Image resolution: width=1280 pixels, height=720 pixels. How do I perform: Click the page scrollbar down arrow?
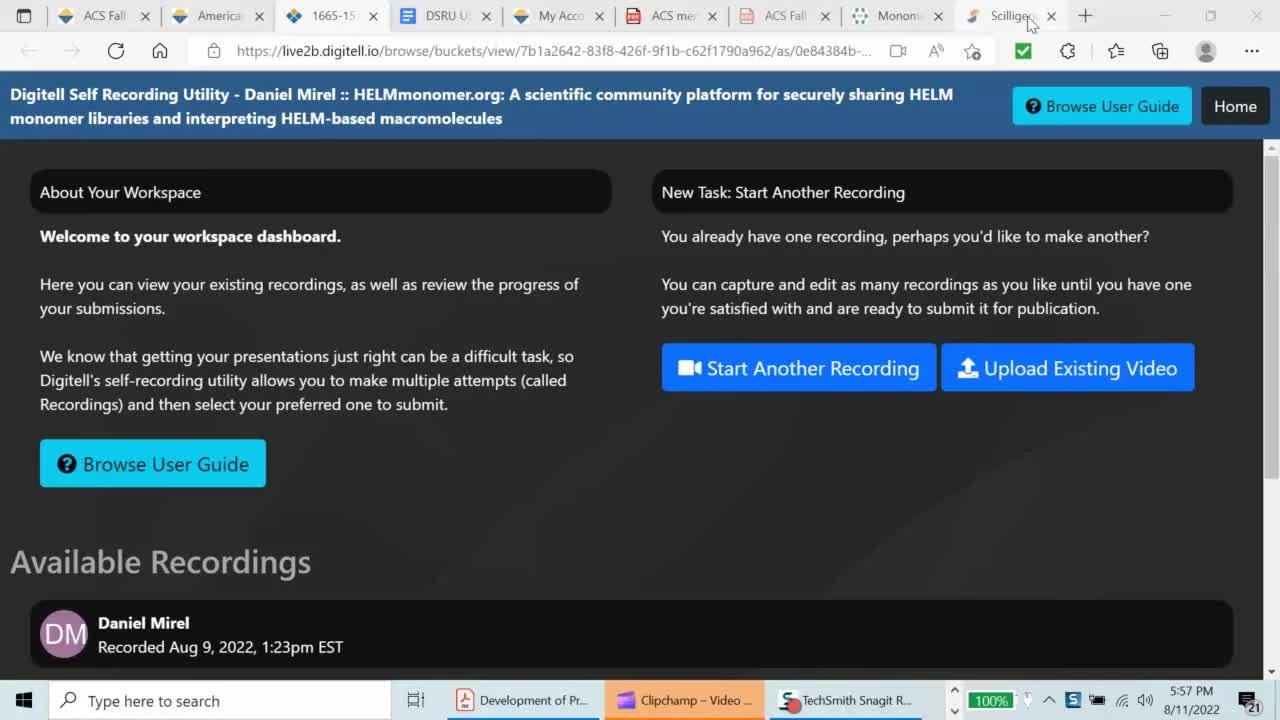point(1271,672)
